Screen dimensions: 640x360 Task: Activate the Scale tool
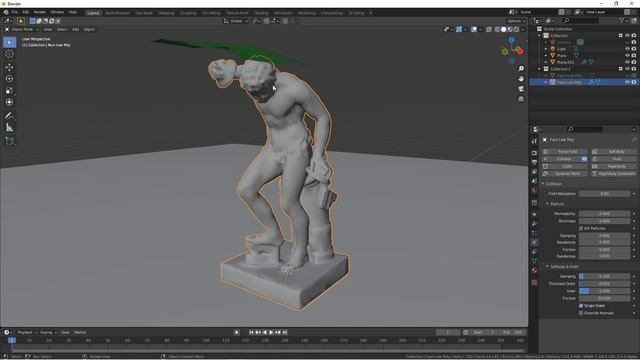pyautogui.click(x=9, y=91)
